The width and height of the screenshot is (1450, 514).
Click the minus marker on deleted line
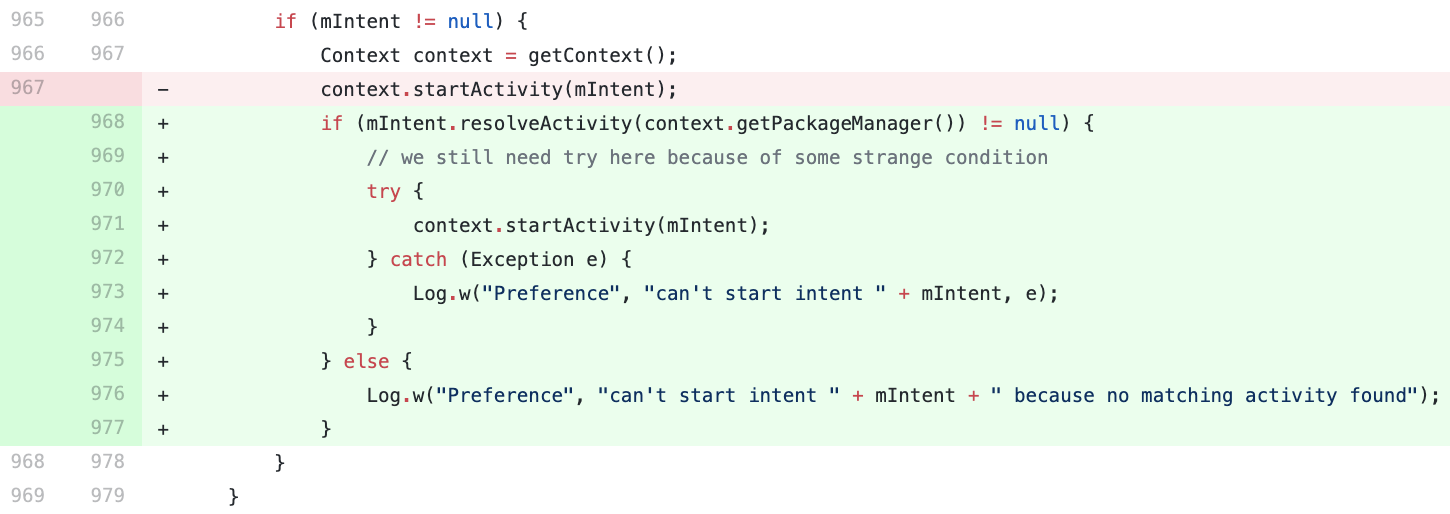[x=163, y=89]
